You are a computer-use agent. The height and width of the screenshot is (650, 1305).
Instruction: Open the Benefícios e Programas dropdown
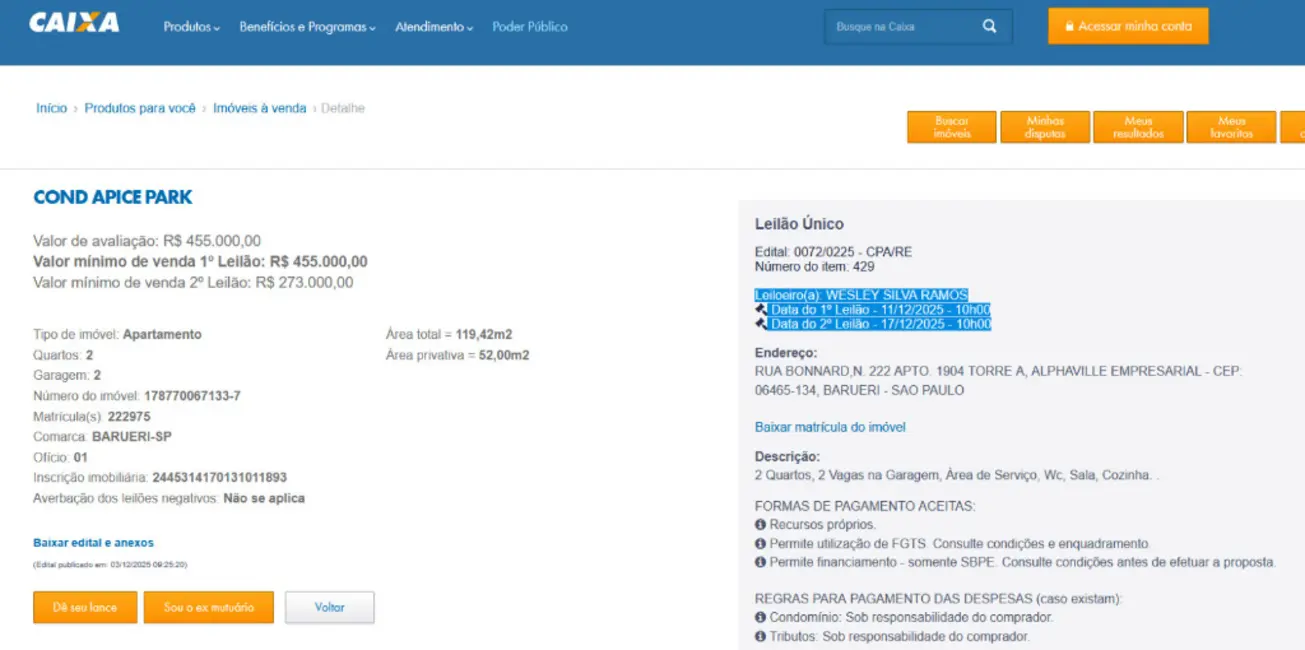pos(307,27)
